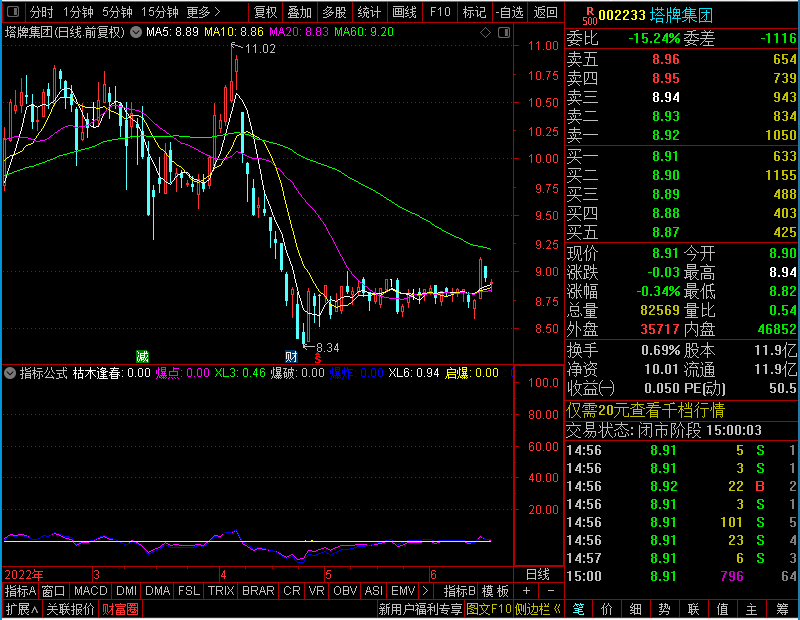Switch to the 价 price tab
Image resolution: width=800 pixels, height=620 pixels.
tap(607, 609)
